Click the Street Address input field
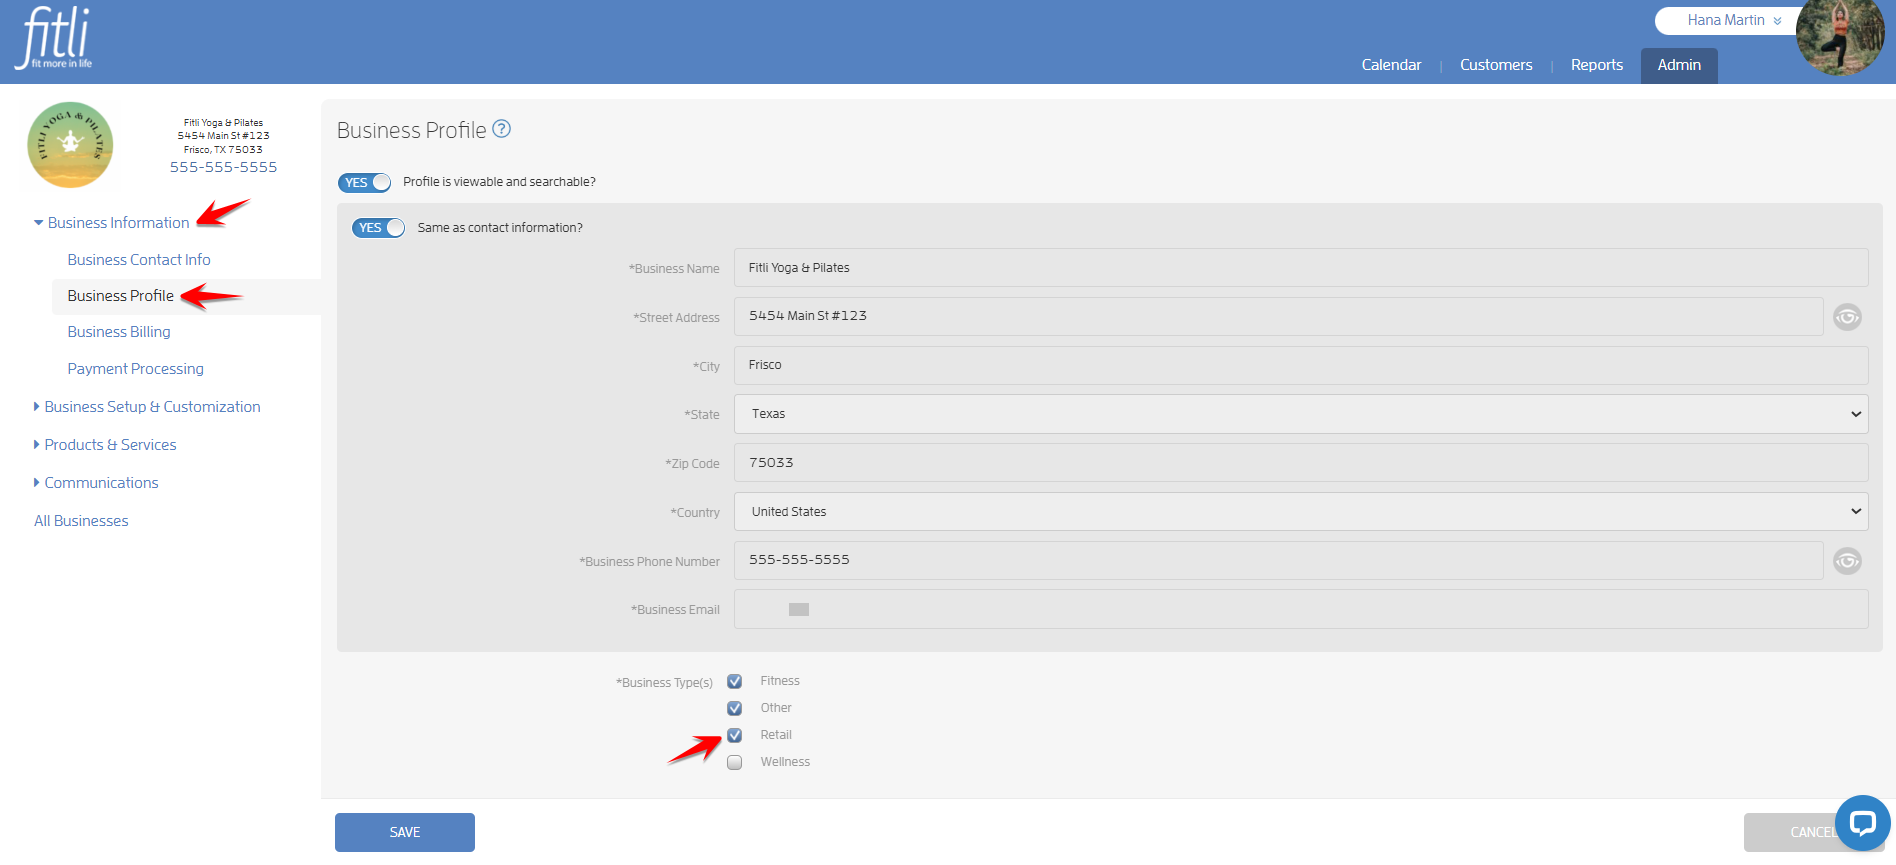 click(1278, 316)
